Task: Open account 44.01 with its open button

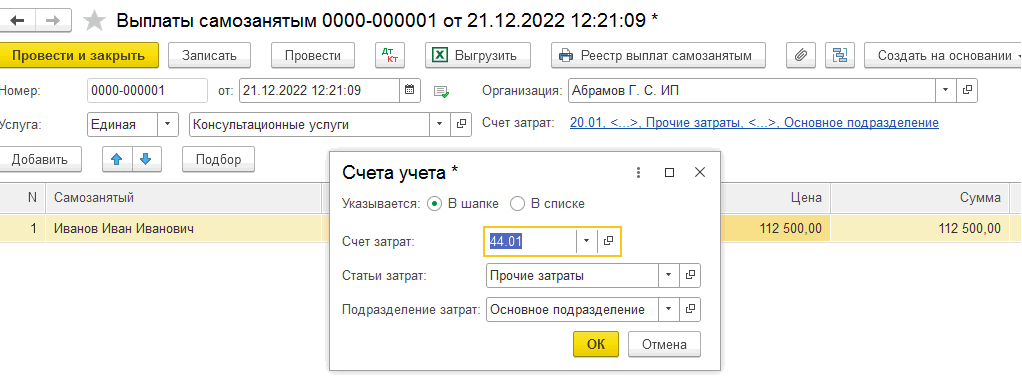Action: point(608,241)
